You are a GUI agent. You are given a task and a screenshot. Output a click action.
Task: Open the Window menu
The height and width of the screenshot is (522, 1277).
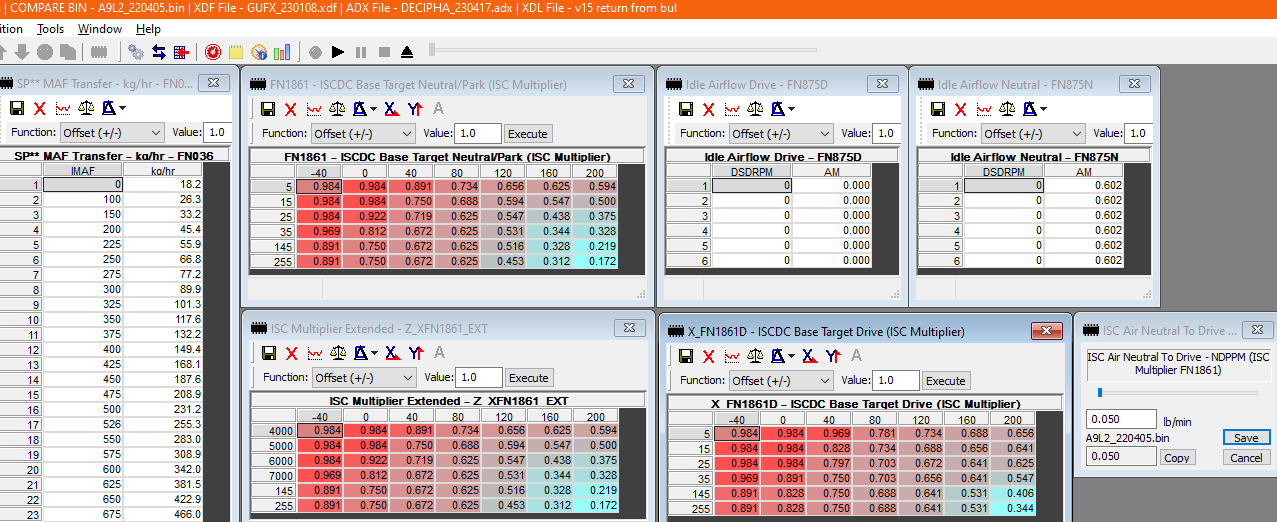point(100,29)
